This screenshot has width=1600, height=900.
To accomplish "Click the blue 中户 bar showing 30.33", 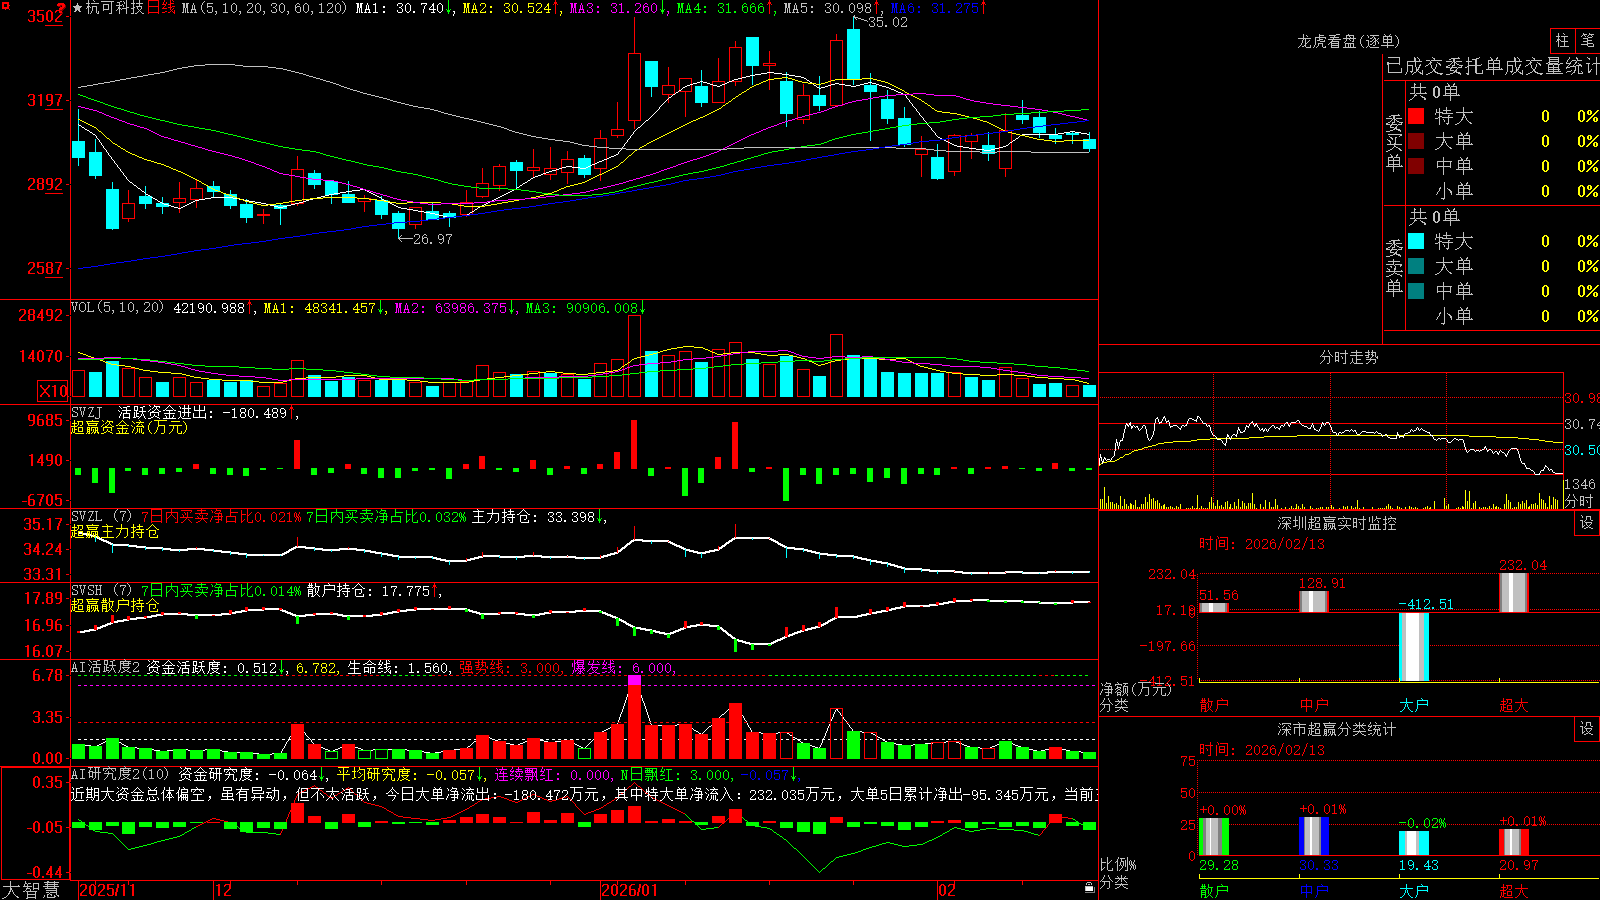I will click(1314, 837).
